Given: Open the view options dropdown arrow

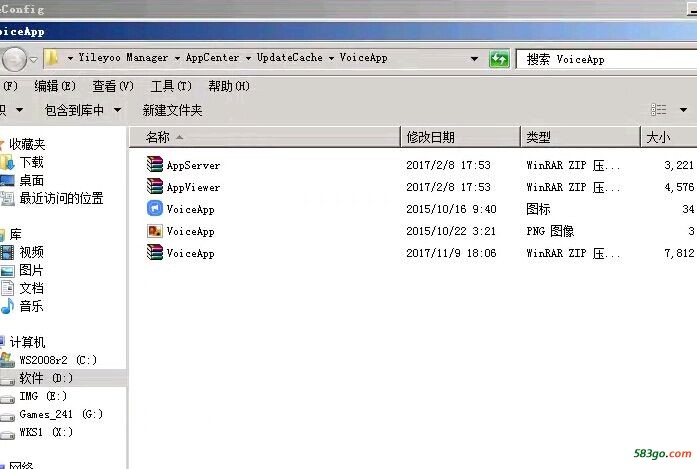Looking at the screenshot, I should tap(683, 109).
